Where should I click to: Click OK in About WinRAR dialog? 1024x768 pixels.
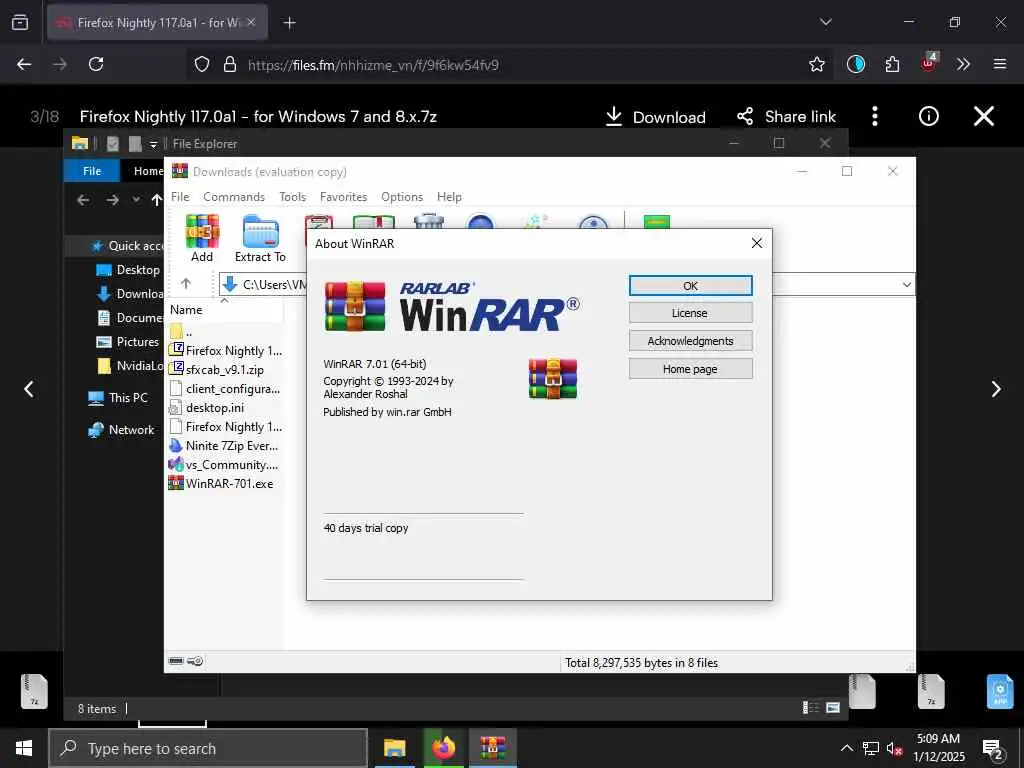(x=690, y=285)
